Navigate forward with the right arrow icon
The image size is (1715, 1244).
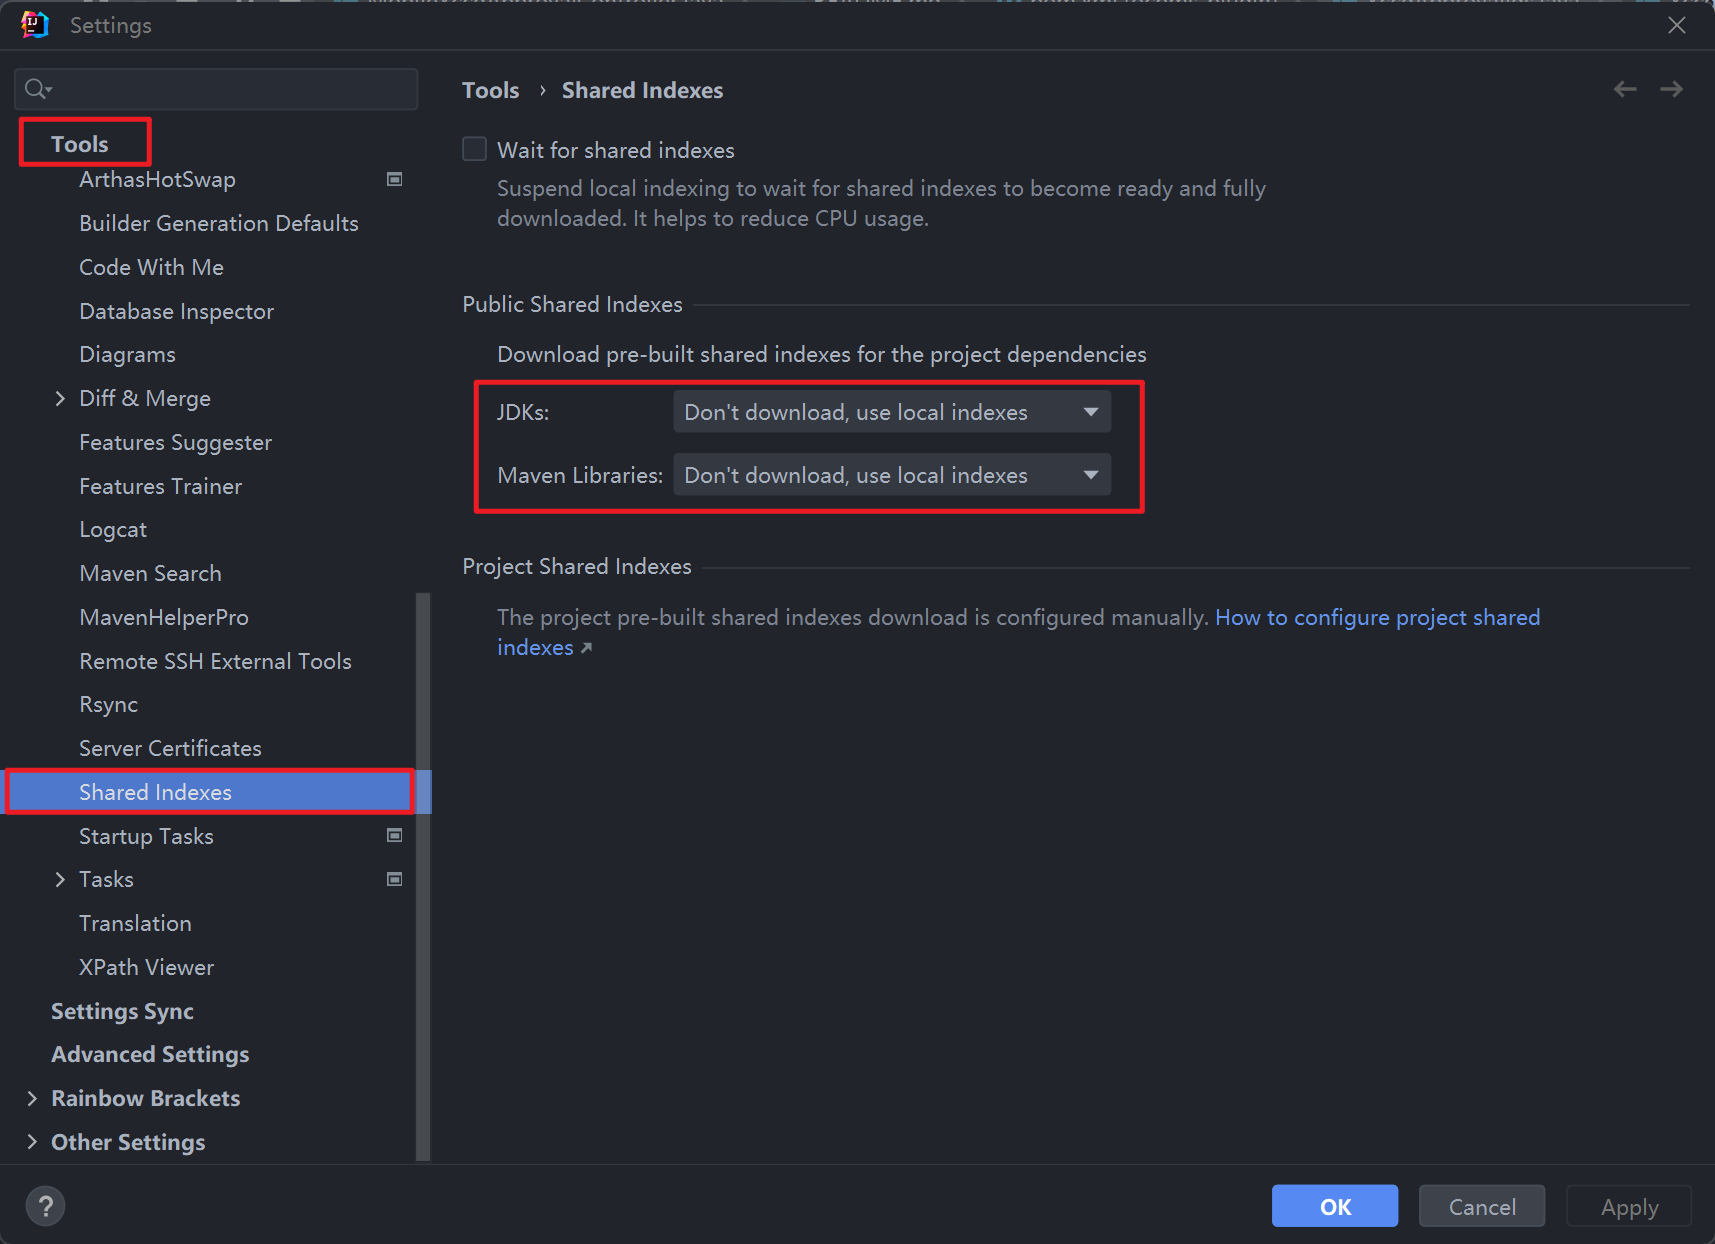point(1671,89)
